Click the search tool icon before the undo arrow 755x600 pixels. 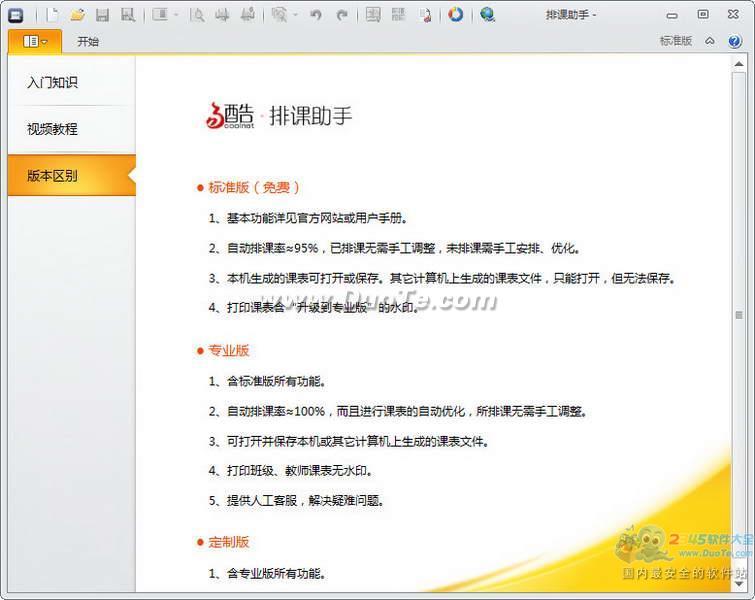pyautogui.click(x=279, y=15)
